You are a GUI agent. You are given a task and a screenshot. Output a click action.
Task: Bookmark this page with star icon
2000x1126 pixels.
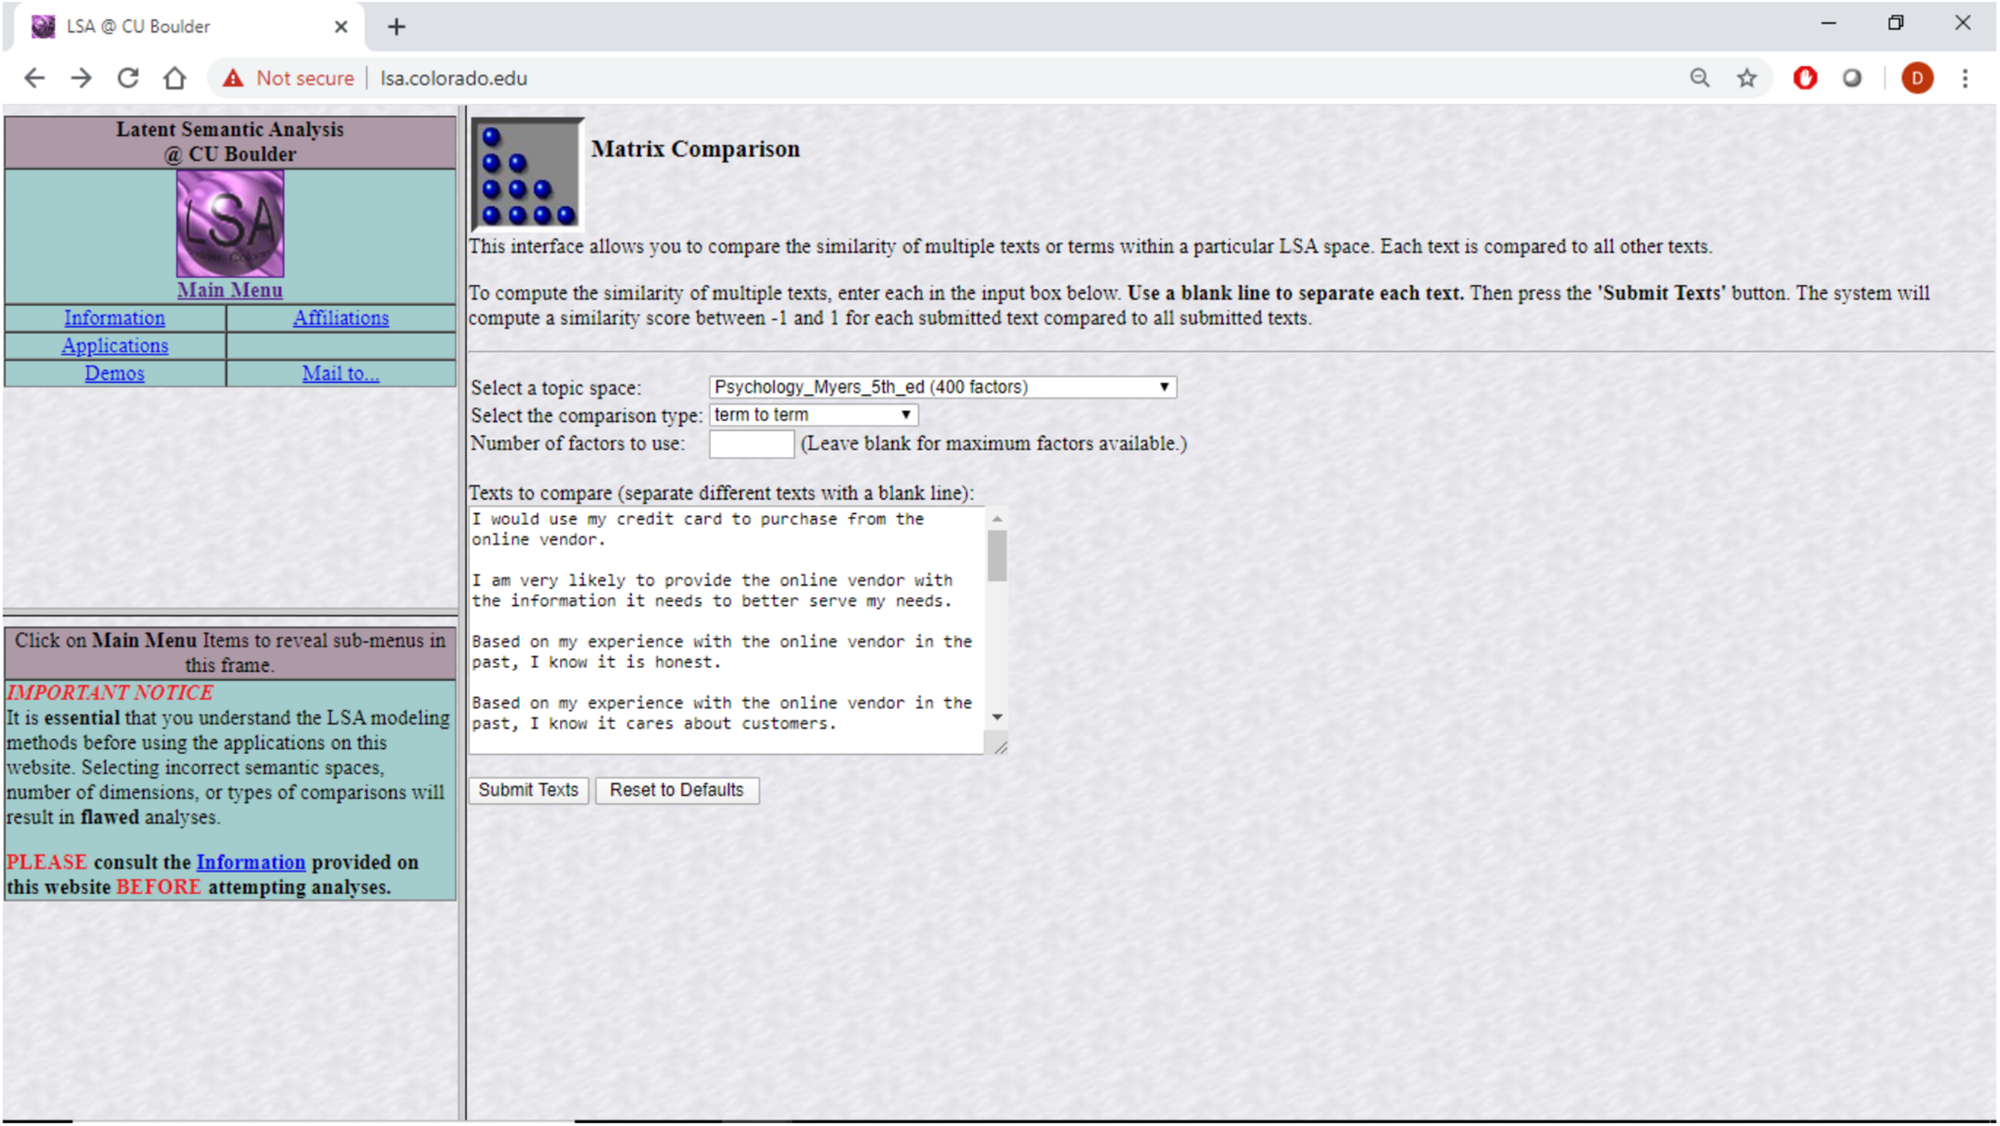click(1746, 78)
